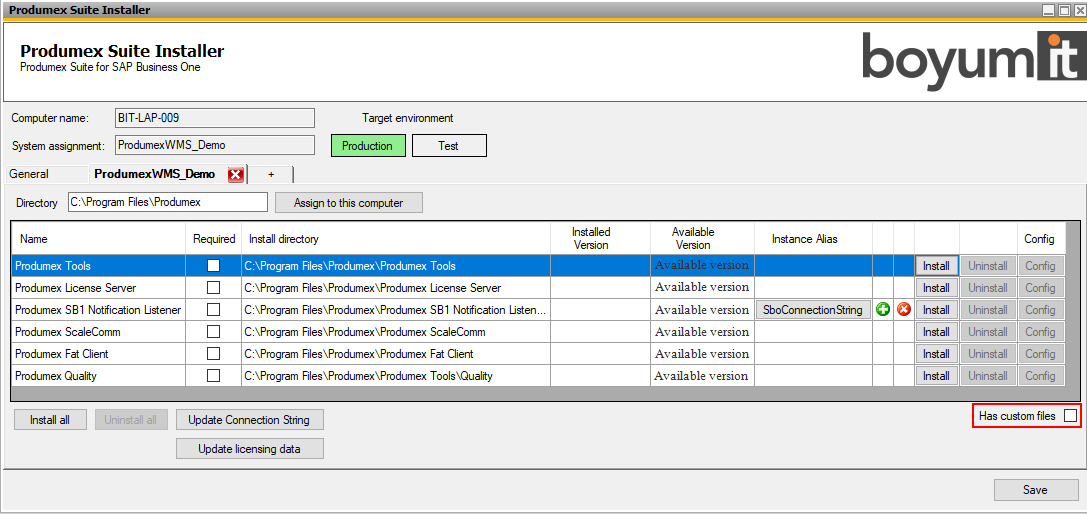
Task: Select the ProdumexWMS_Demo tab
Action: point(155,174)
